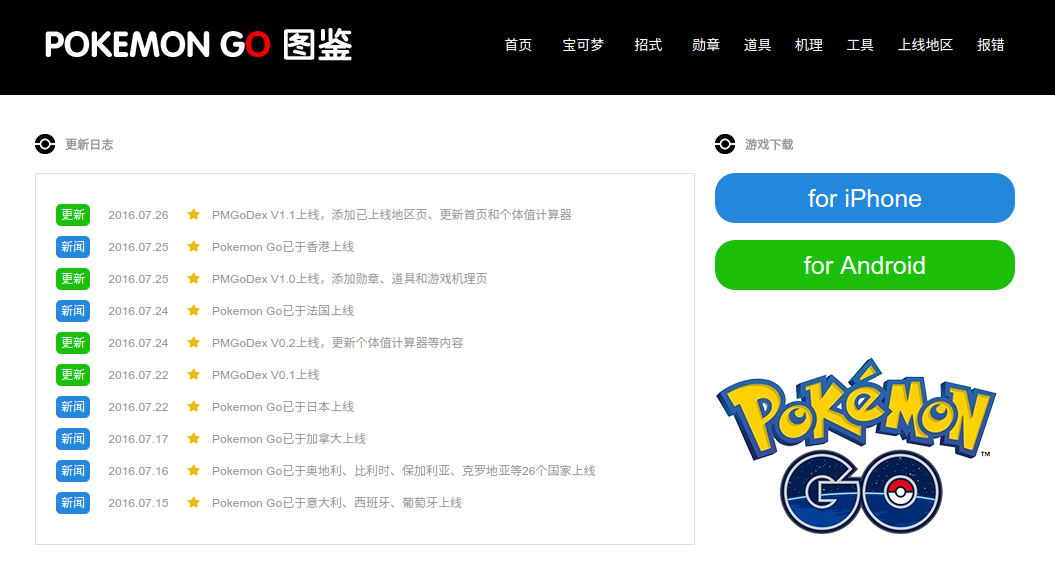Go to the 招式 page
Viewport: 1055px width, 587px height.
coord(648,45)
